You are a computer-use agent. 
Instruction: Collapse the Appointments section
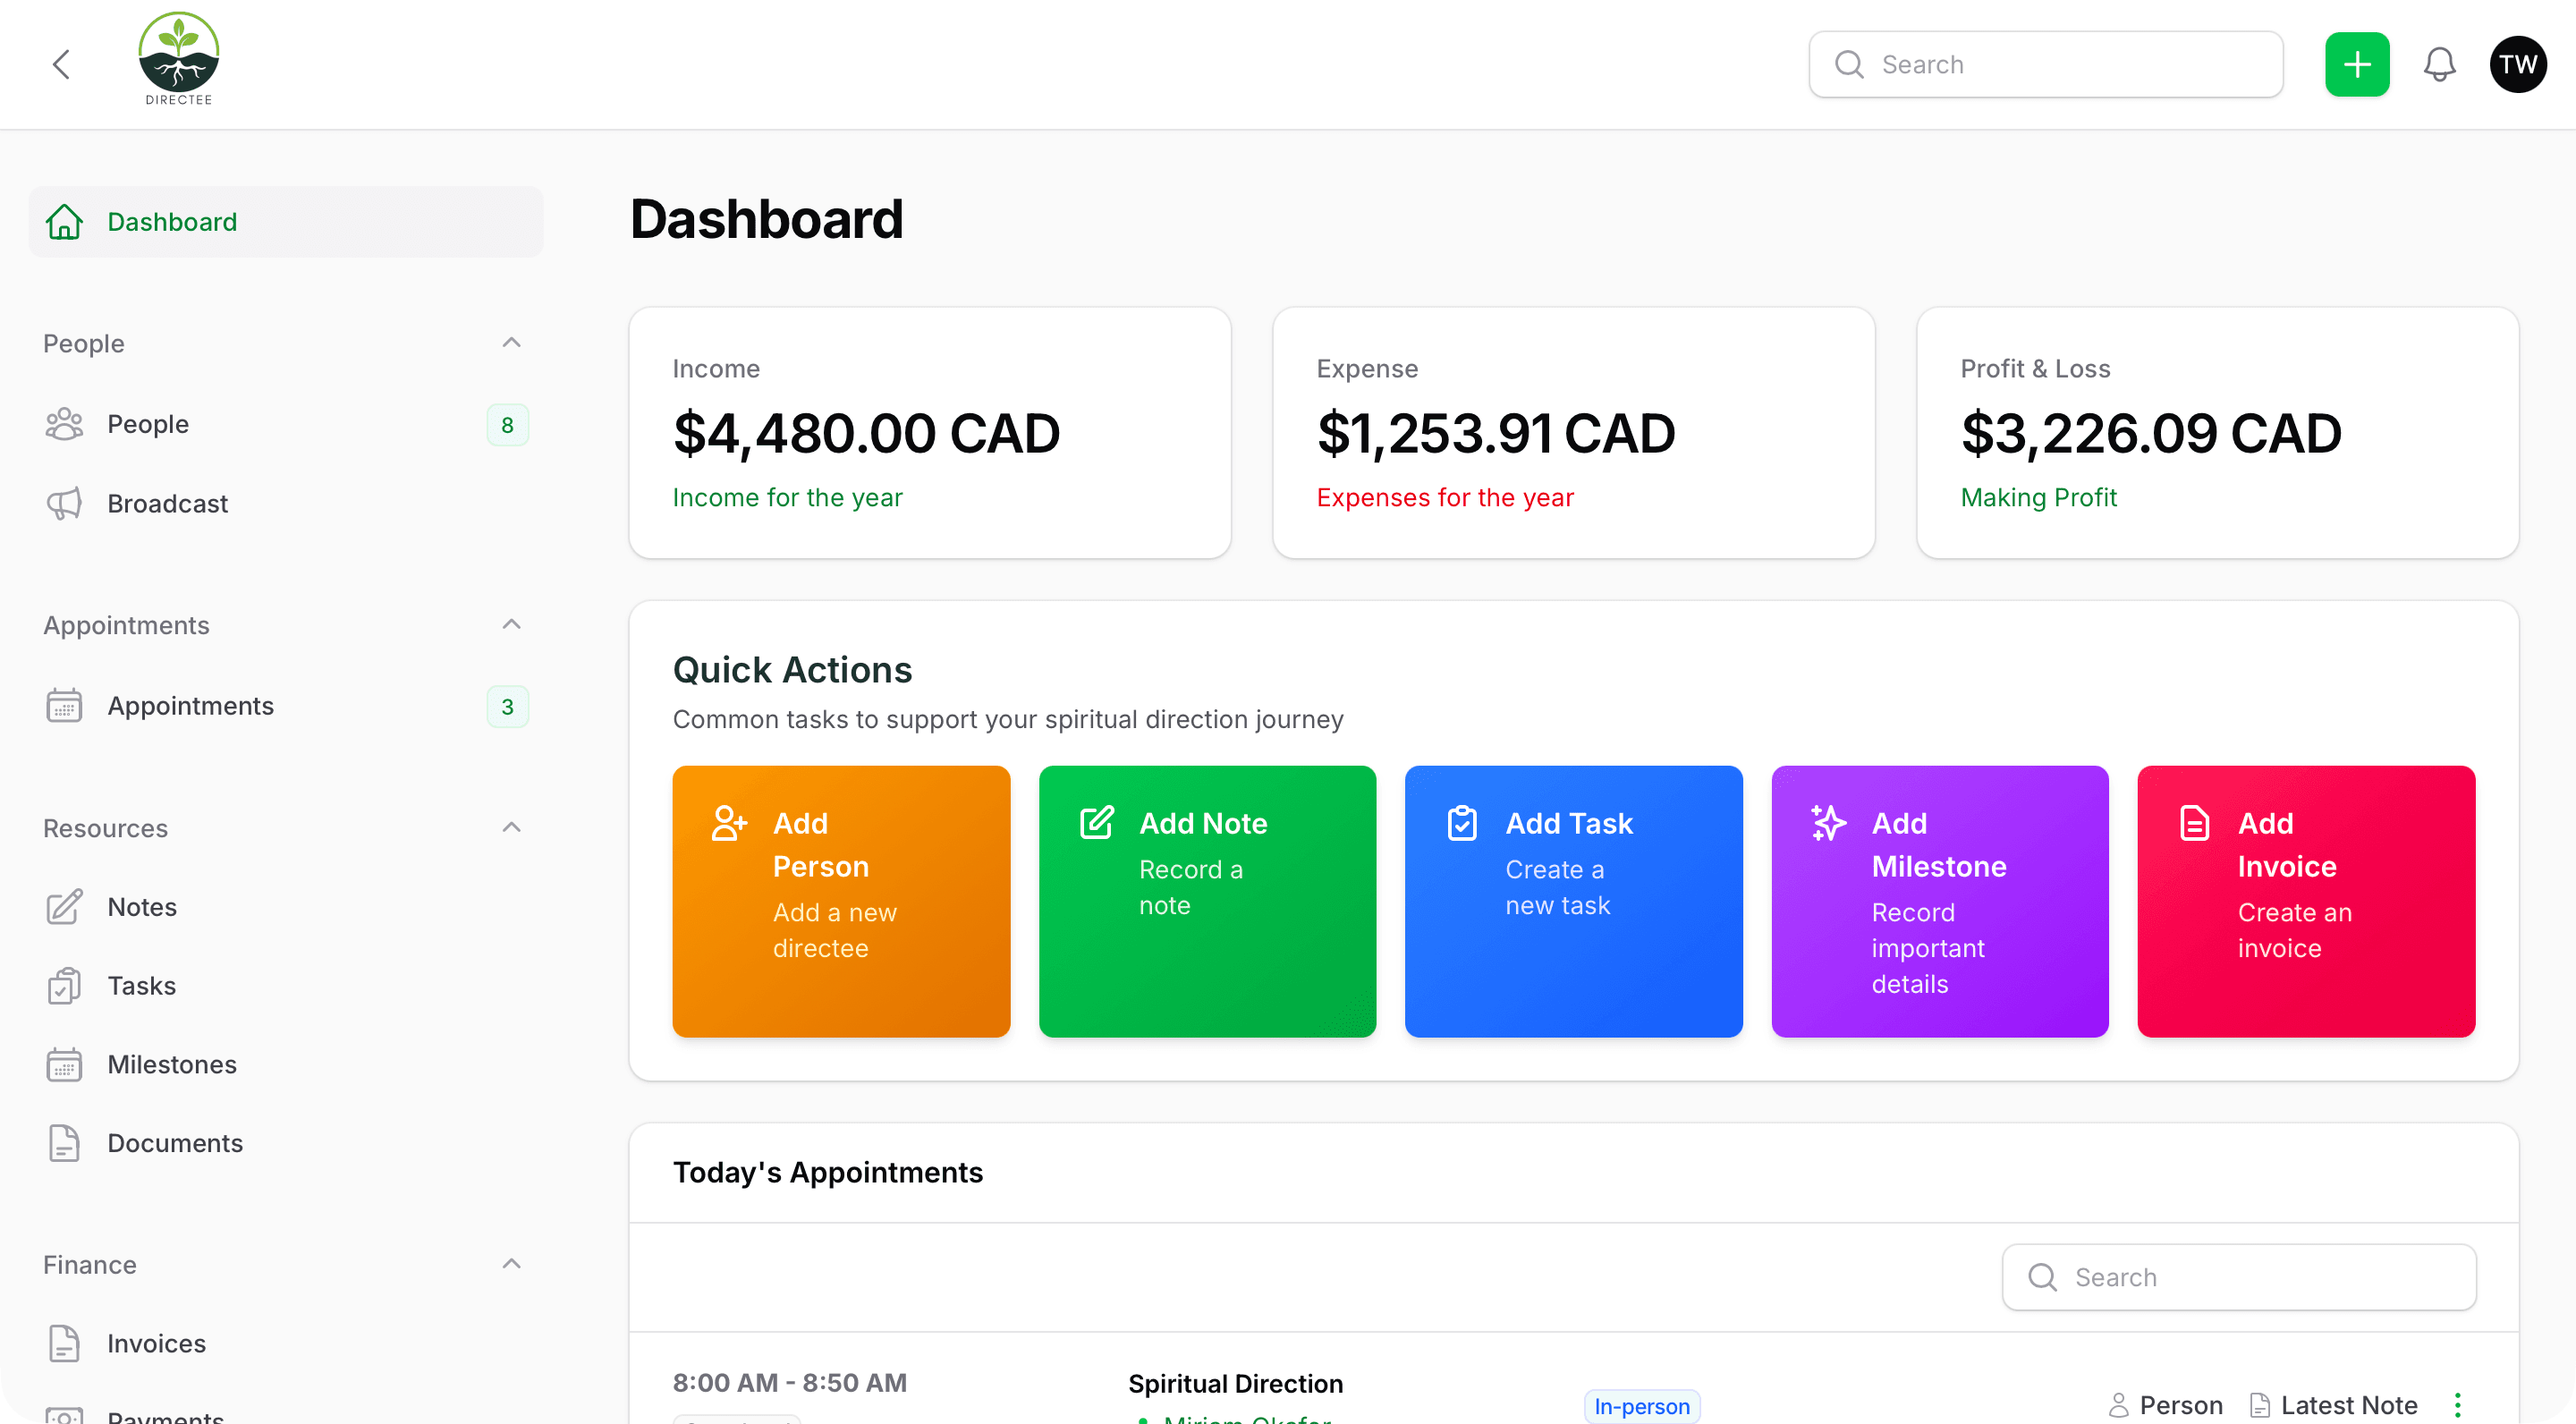[x=511, y=625]
